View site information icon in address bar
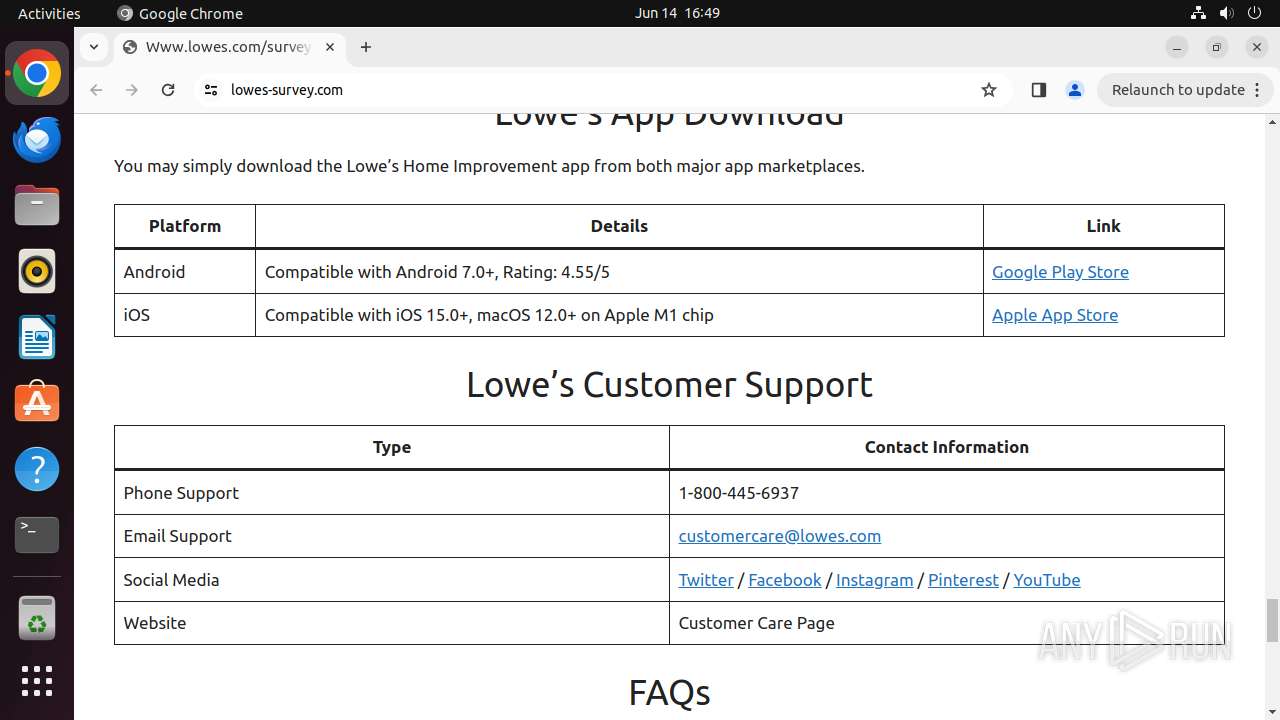This screenshot has height=720, width=1280. tap(210, 90)
